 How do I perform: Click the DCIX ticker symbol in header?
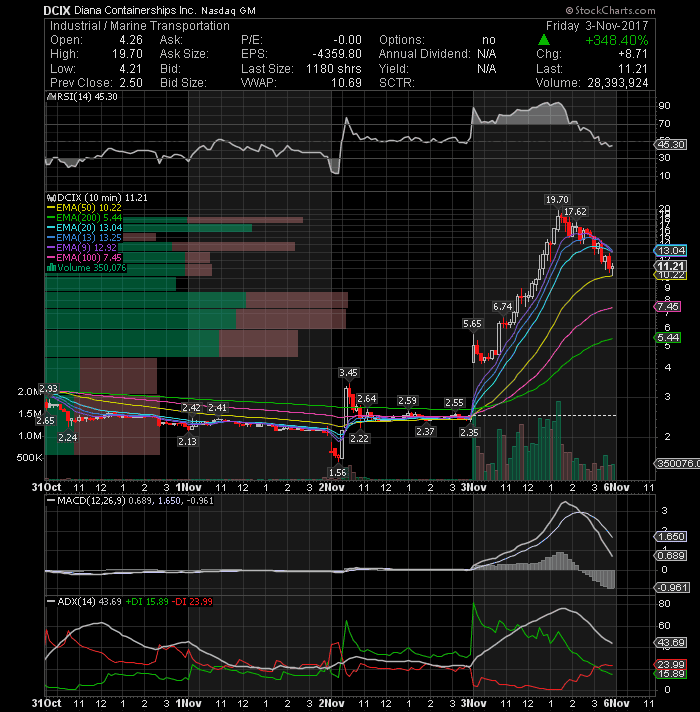tap(57, 10)
